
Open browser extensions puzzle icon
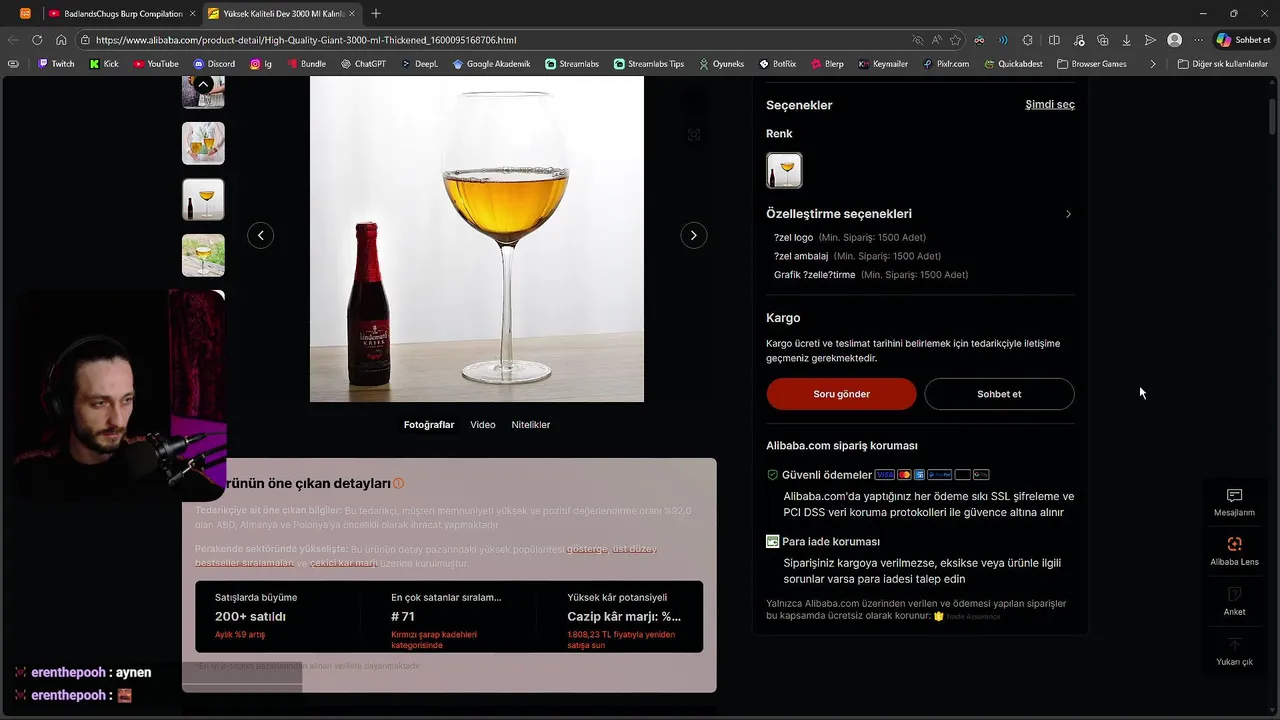(1028, 40)
